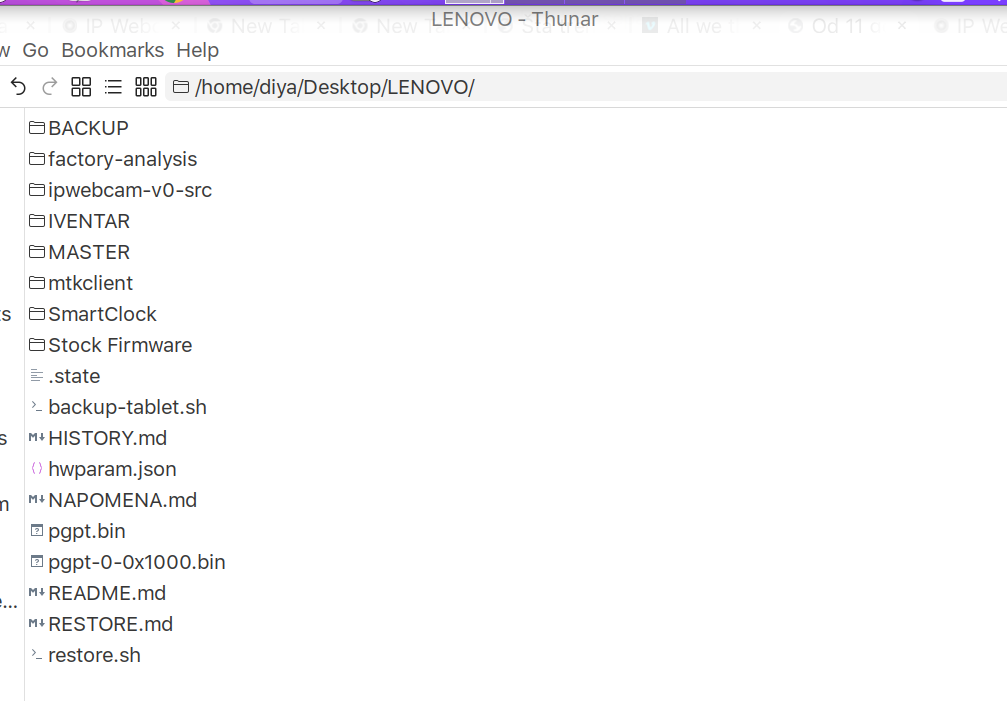Switch to compact view
Viewport: 1007px width, 701px height.
tap(146, 87)
